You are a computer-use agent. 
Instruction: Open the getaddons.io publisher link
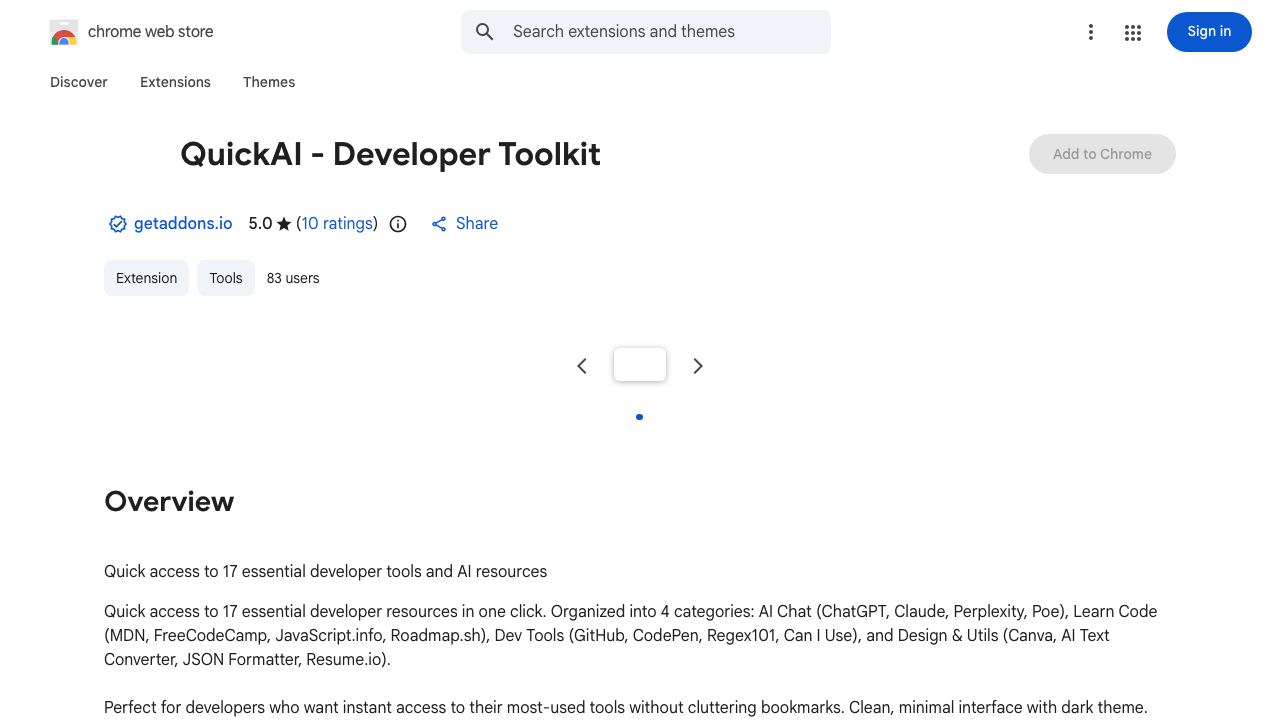pyautogui.click(x=183, y=224)
